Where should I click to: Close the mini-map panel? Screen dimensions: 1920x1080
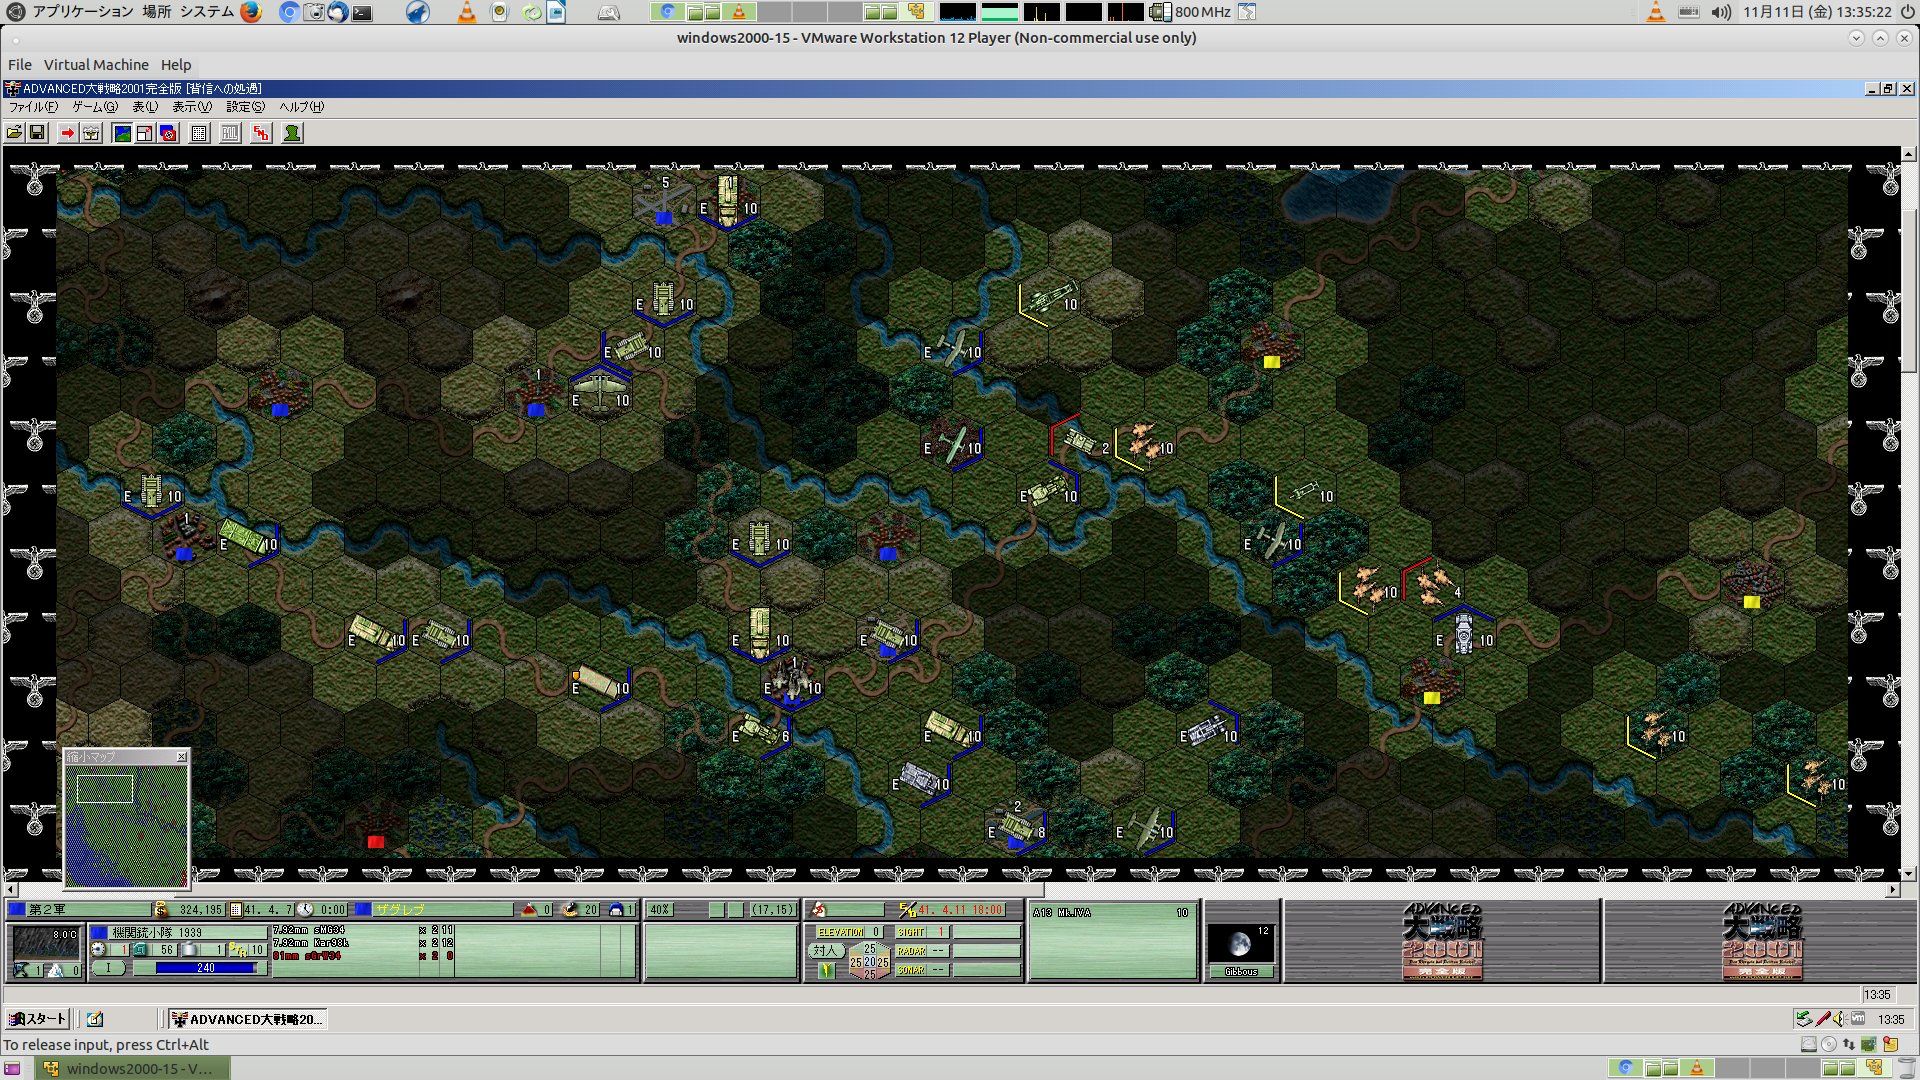[x=181, y=757]
